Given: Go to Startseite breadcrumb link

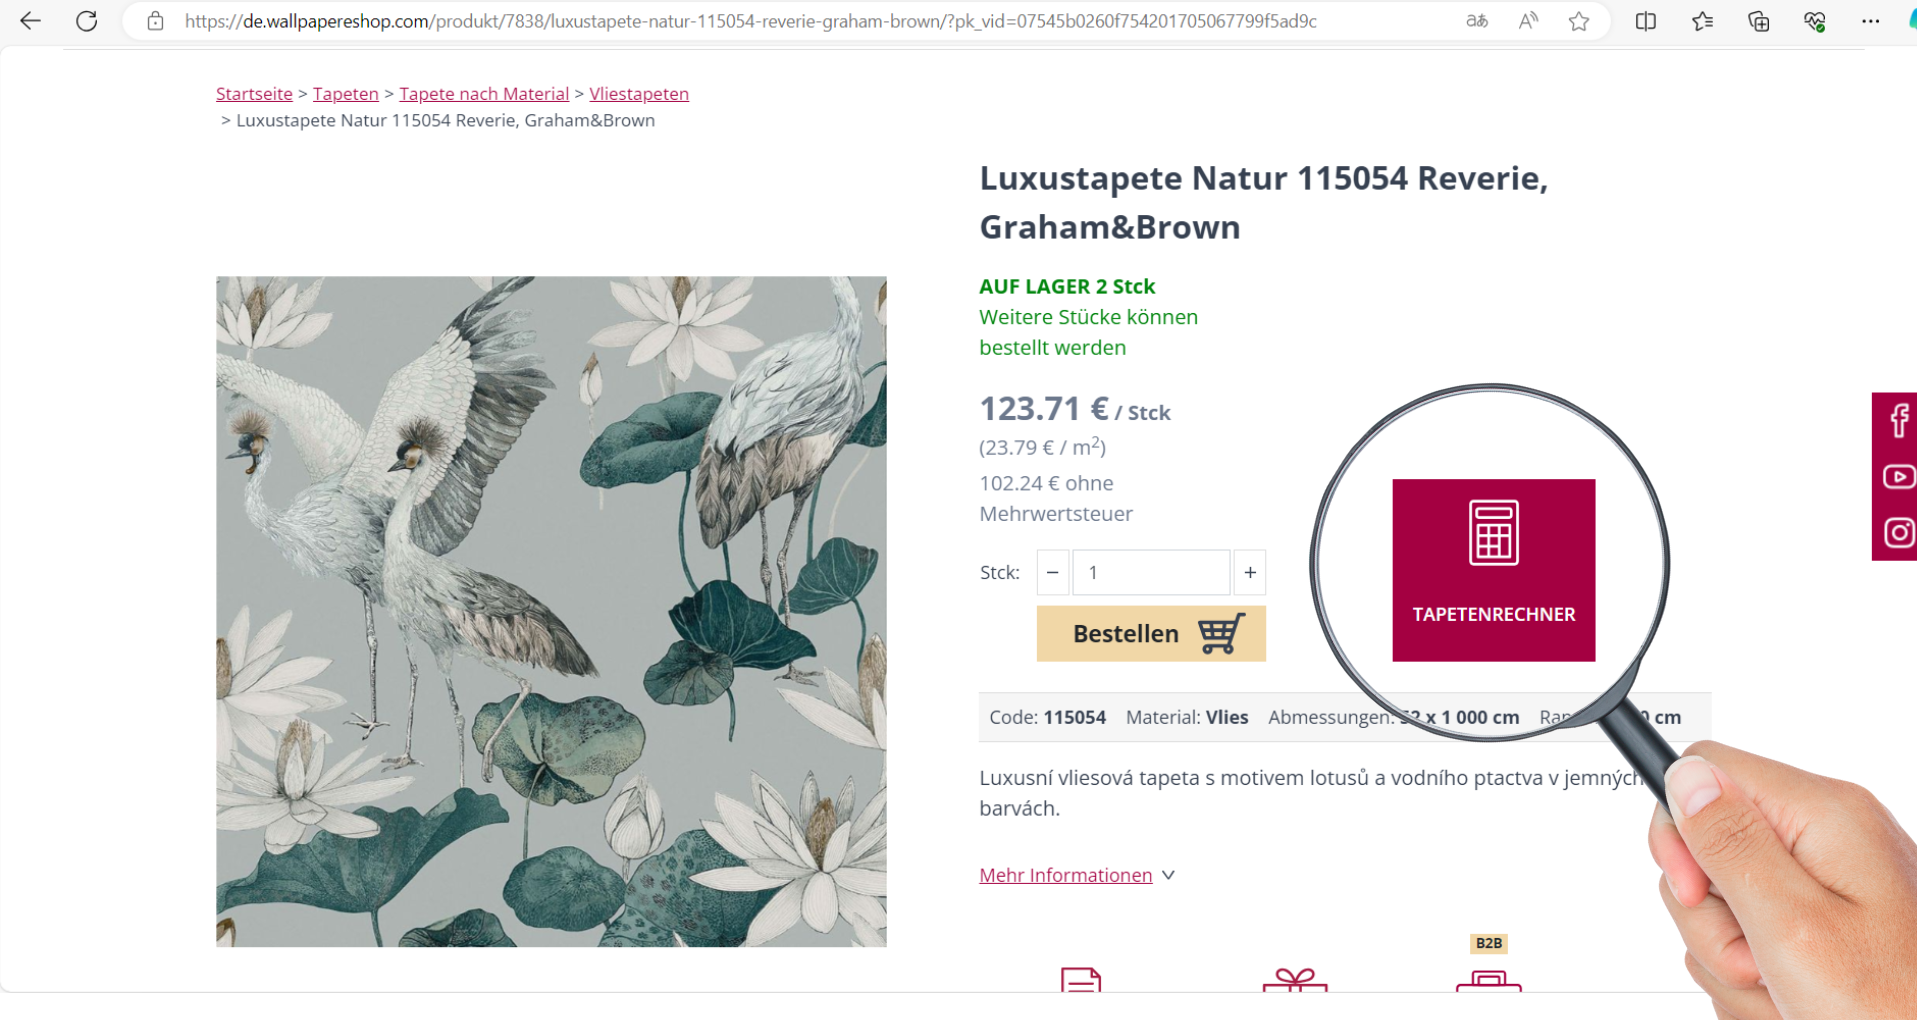Looking at the screenshot, I should 254,94.
